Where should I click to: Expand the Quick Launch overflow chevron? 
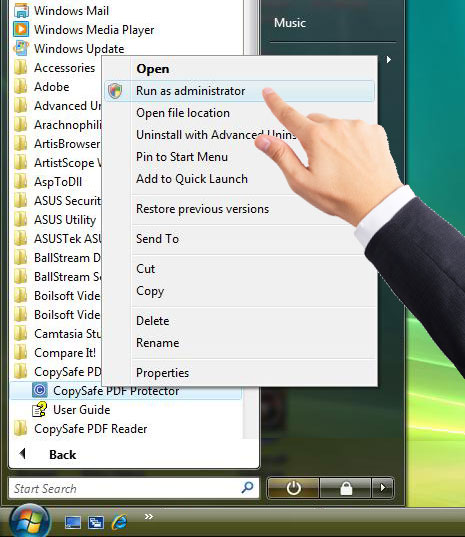(148, 516)
